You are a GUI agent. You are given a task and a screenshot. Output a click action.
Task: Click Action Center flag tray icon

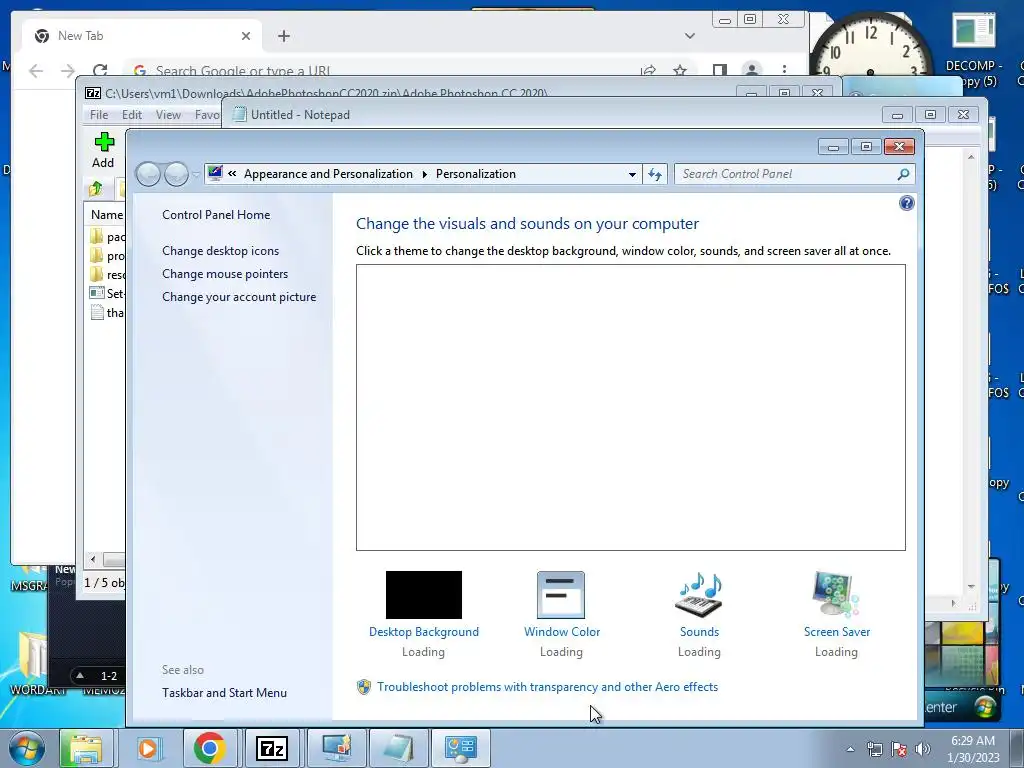pyautogui.click(x=899, y=749)
